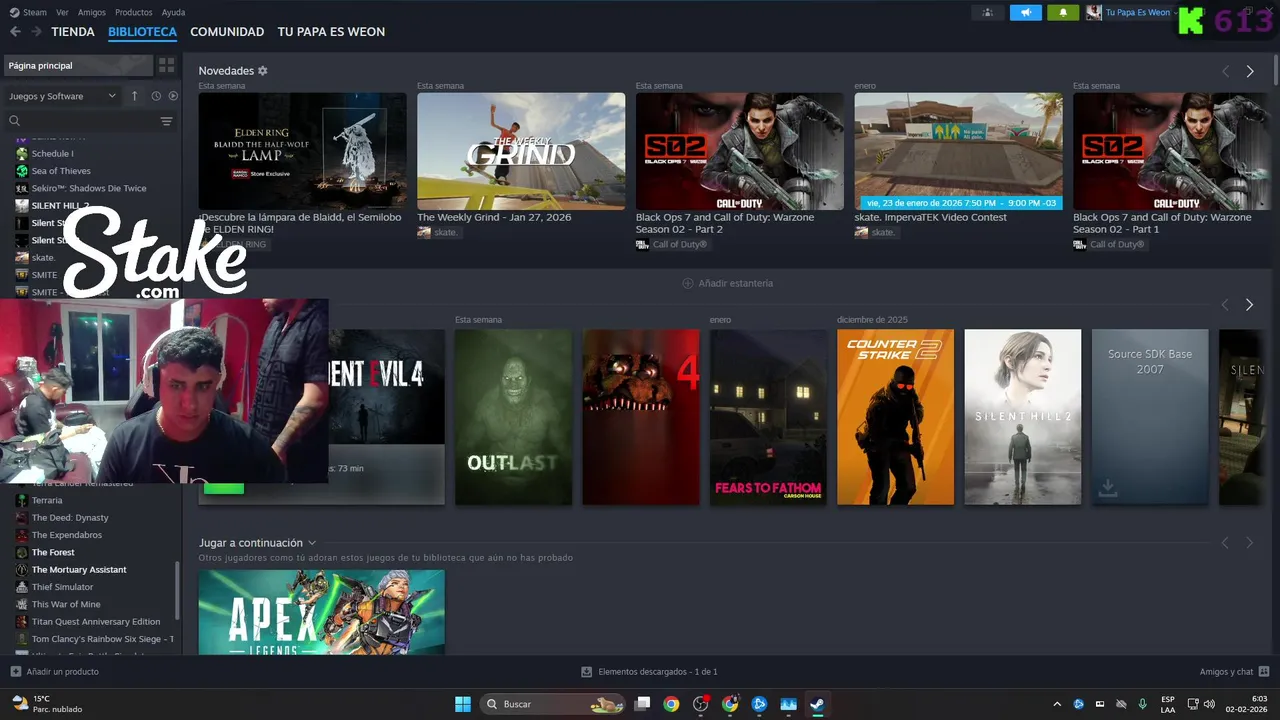Open the Ayuda menu
The height and width of the screenshot is (720, 1280).
(x=173, y=13)
